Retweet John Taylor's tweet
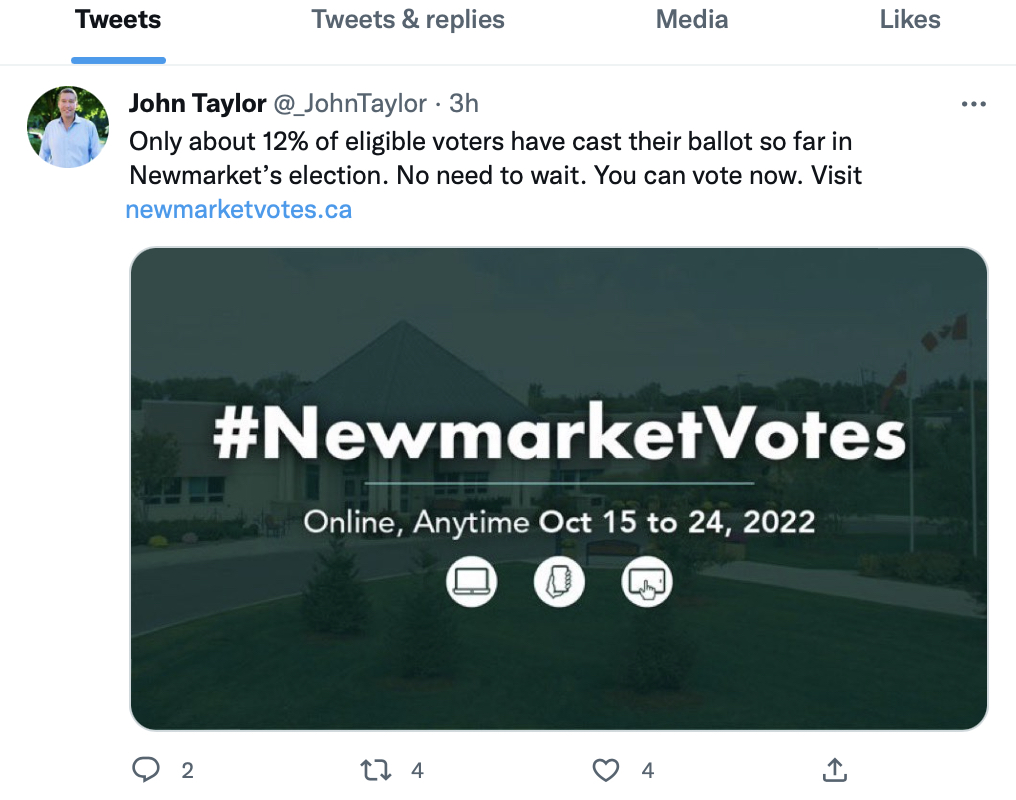Viewport: 1016px width, 800px height. tap(376, 770)
